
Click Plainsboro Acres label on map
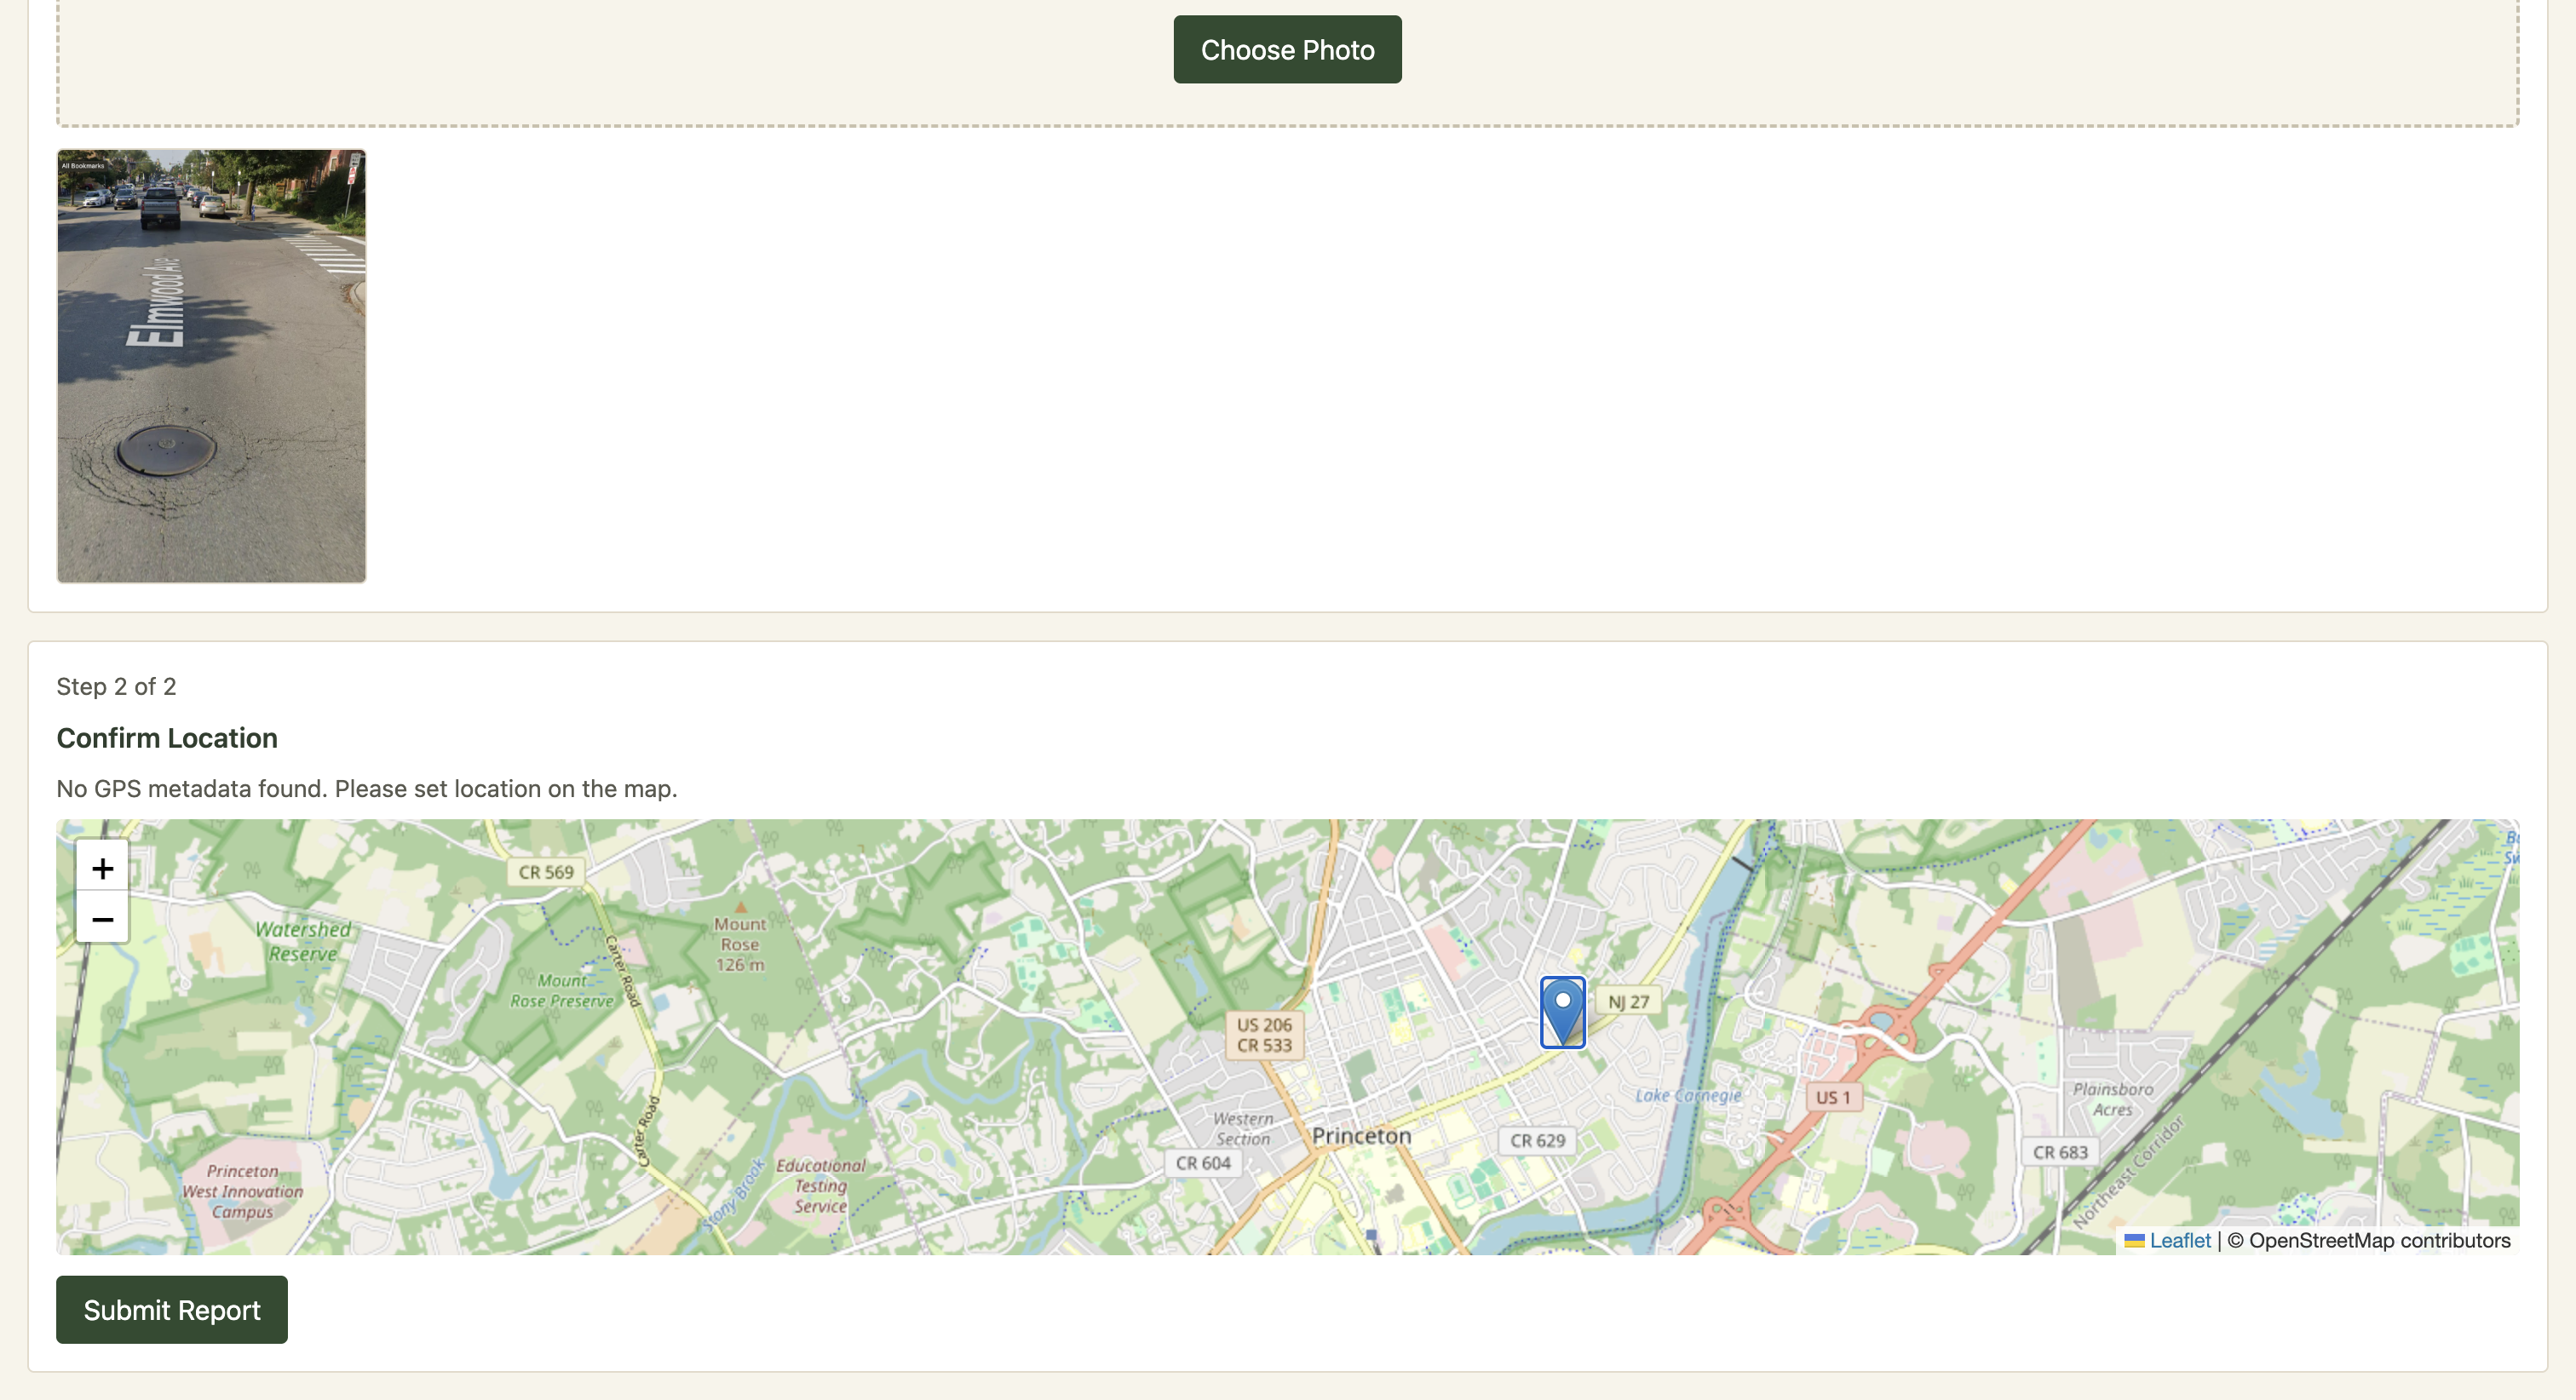2112,1099
